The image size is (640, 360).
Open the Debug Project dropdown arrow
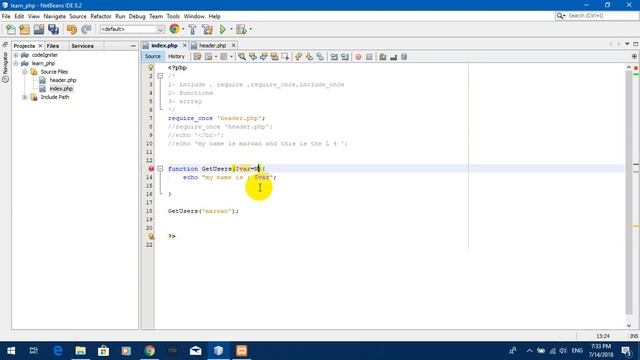(250, 29)
